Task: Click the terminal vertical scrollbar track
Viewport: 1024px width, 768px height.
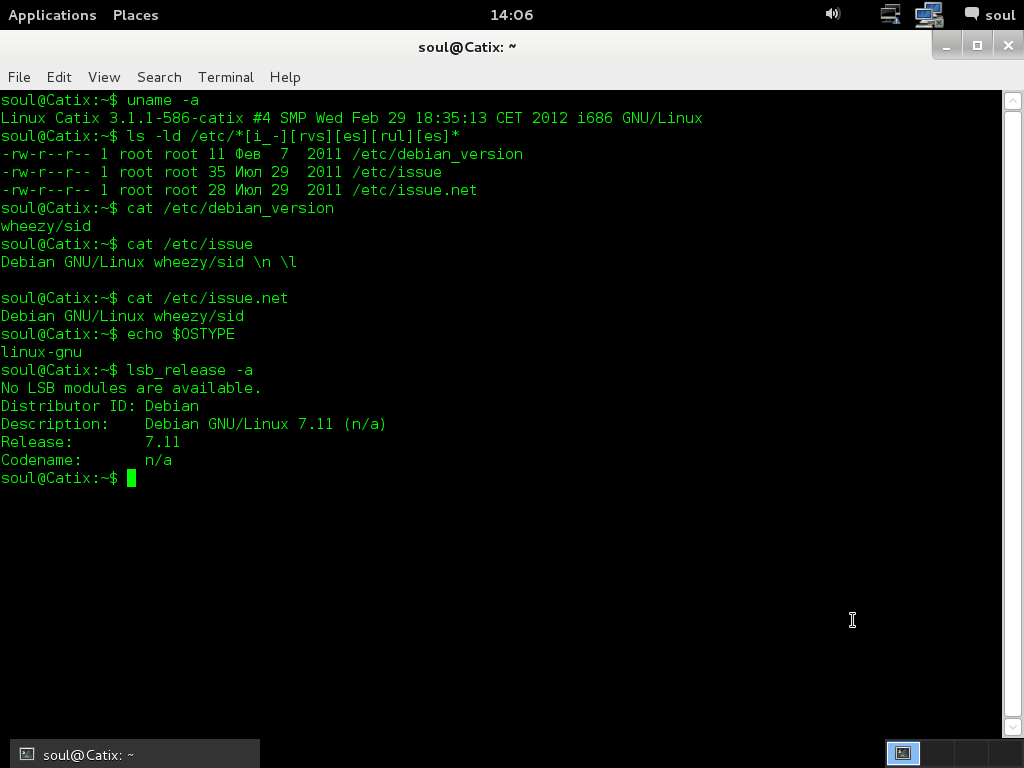Action: (1012, 413)
